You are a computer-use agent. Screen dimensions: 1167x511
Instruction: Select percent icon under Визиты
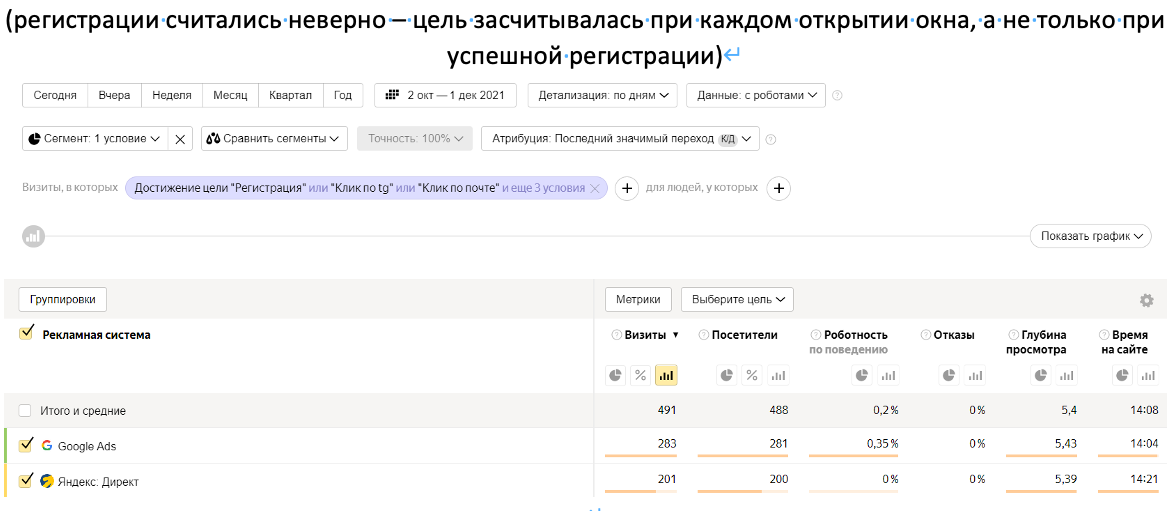tap(640, 376)
